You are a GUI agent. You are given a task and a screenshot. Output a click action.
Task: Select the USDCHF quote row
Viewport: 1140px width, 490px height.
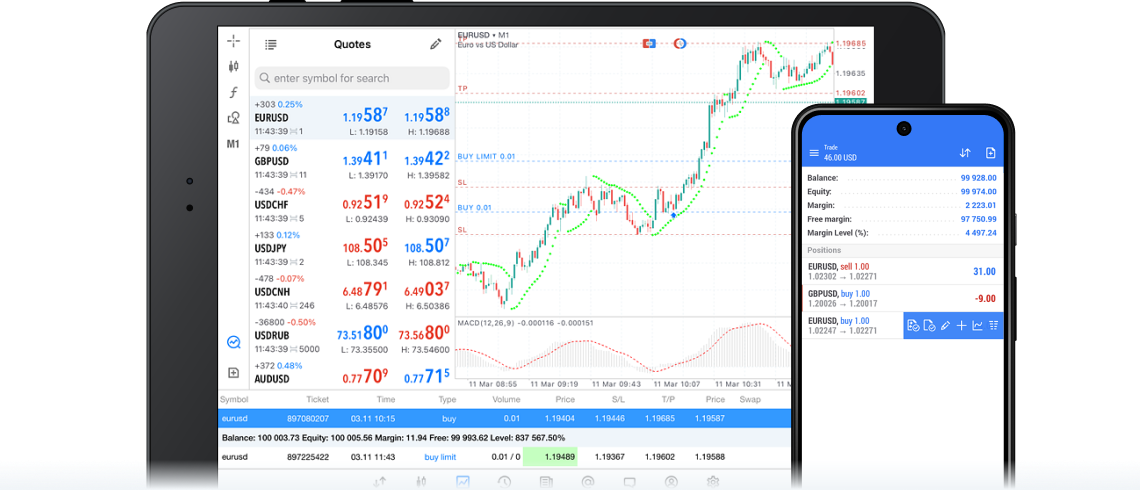point(352,205)
